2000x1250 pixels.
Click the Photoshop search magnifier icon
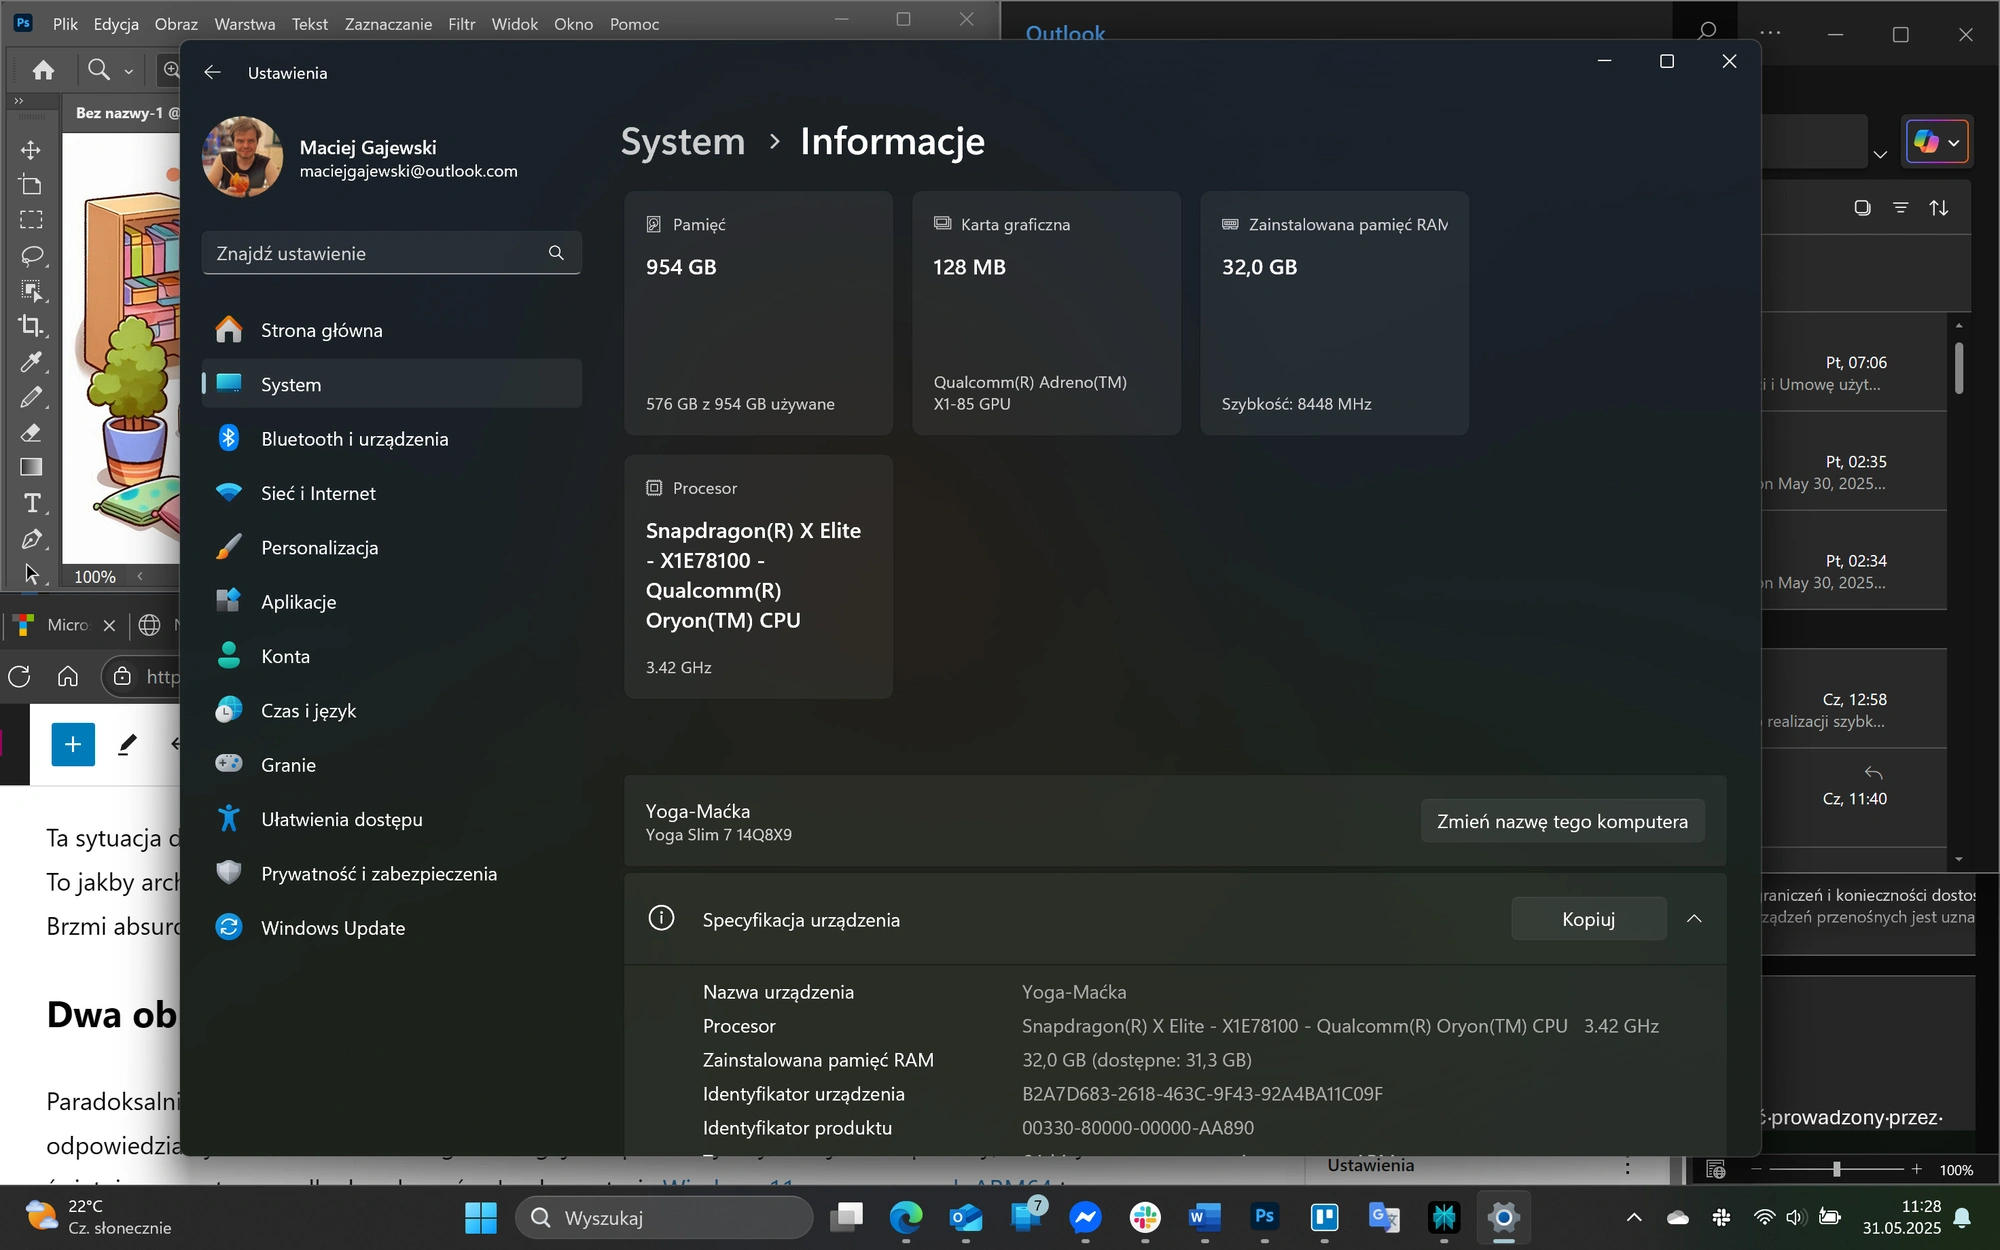point(98,70)
